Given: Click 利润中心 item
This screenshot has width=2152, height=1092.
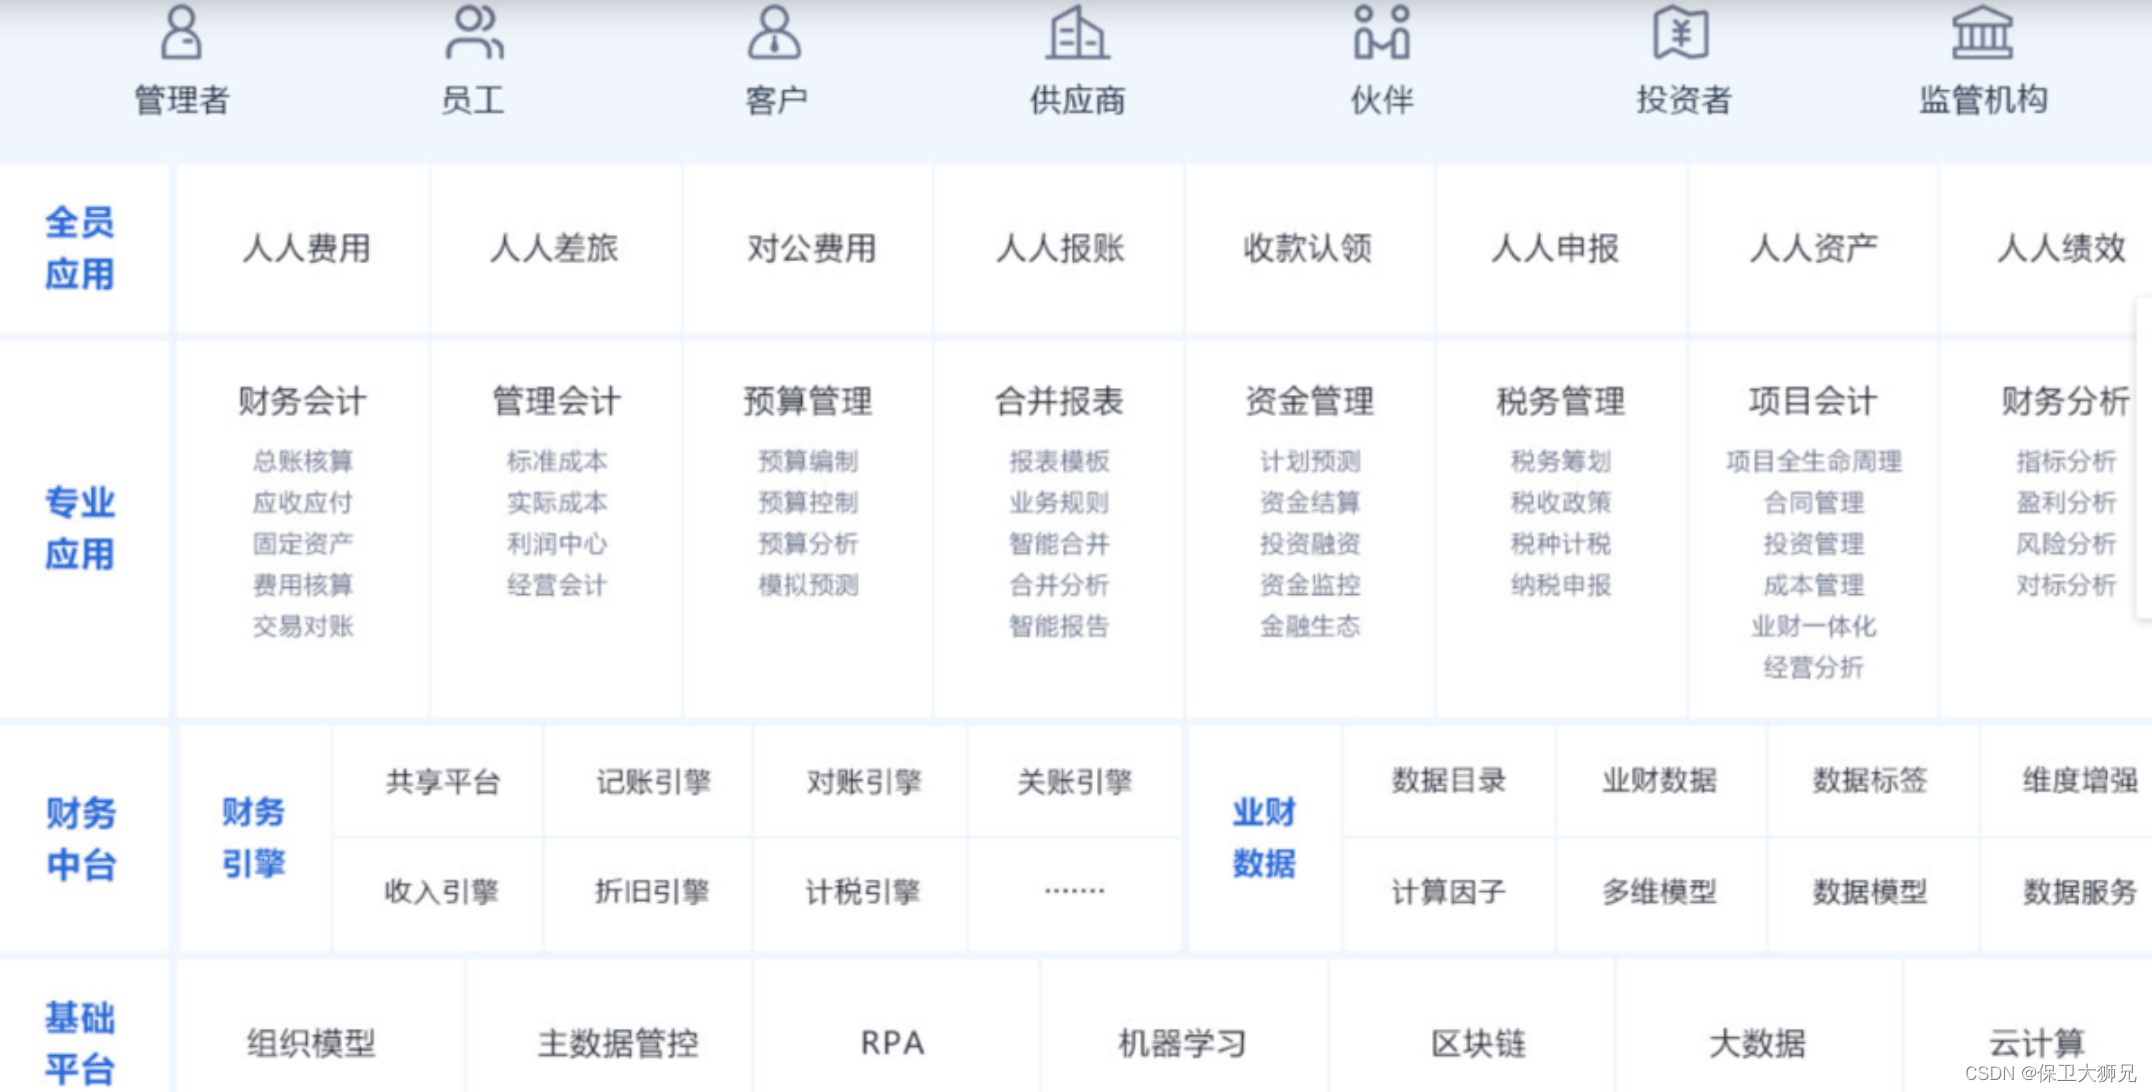Looking at the screenshot, I should coord(557,543).
